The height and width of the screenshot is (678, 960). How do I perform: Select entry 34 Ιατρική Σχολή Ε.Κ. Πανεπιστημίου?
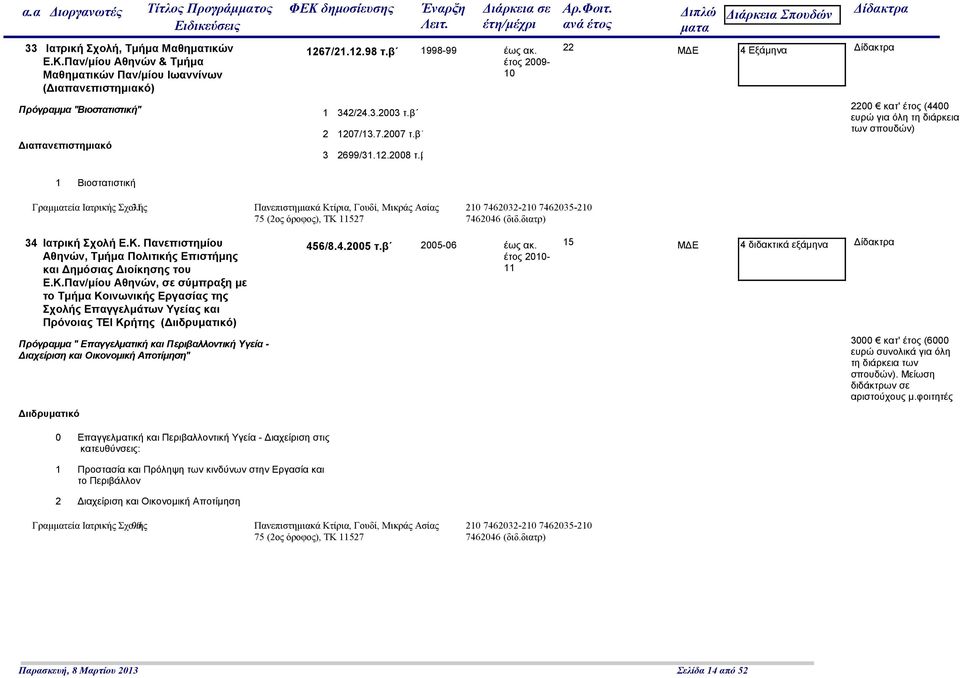coord(136,283)
